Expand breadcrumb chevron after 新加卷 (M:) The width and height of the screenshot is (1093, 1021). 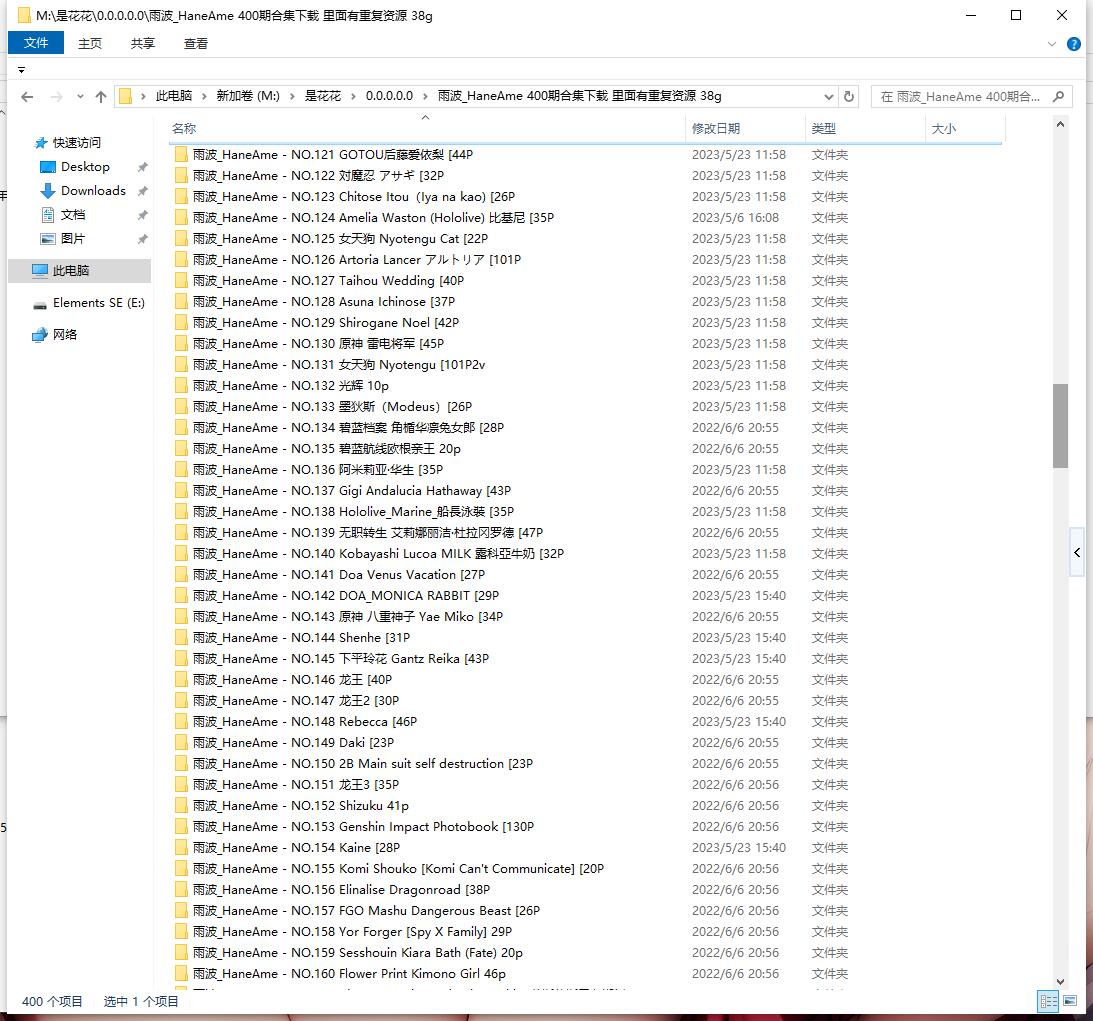point(292,96)
